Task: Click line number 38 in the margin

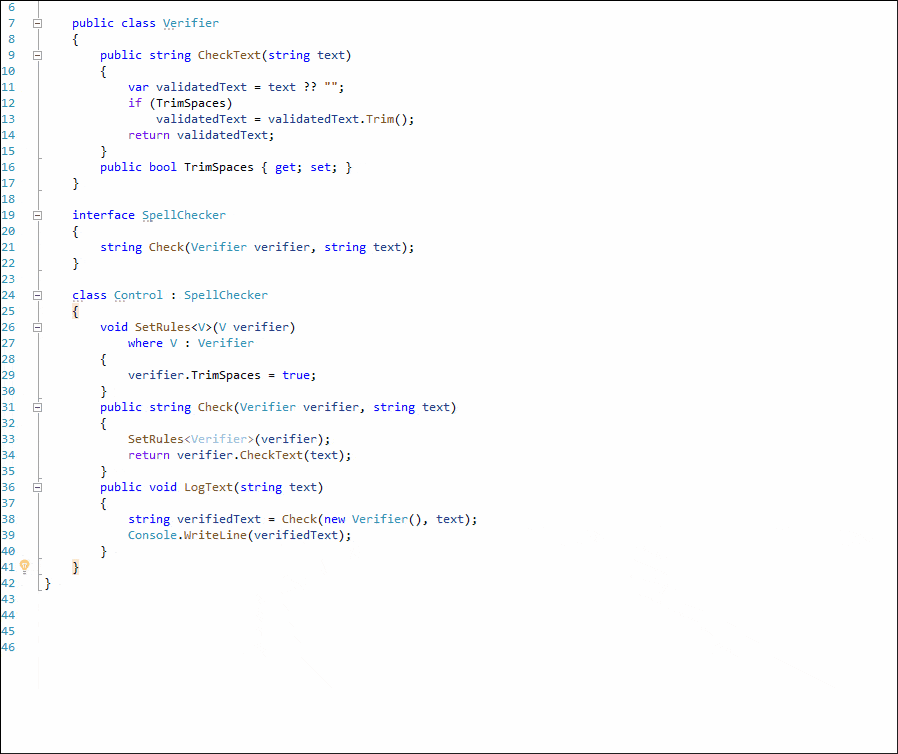Action: coord(9,518)
